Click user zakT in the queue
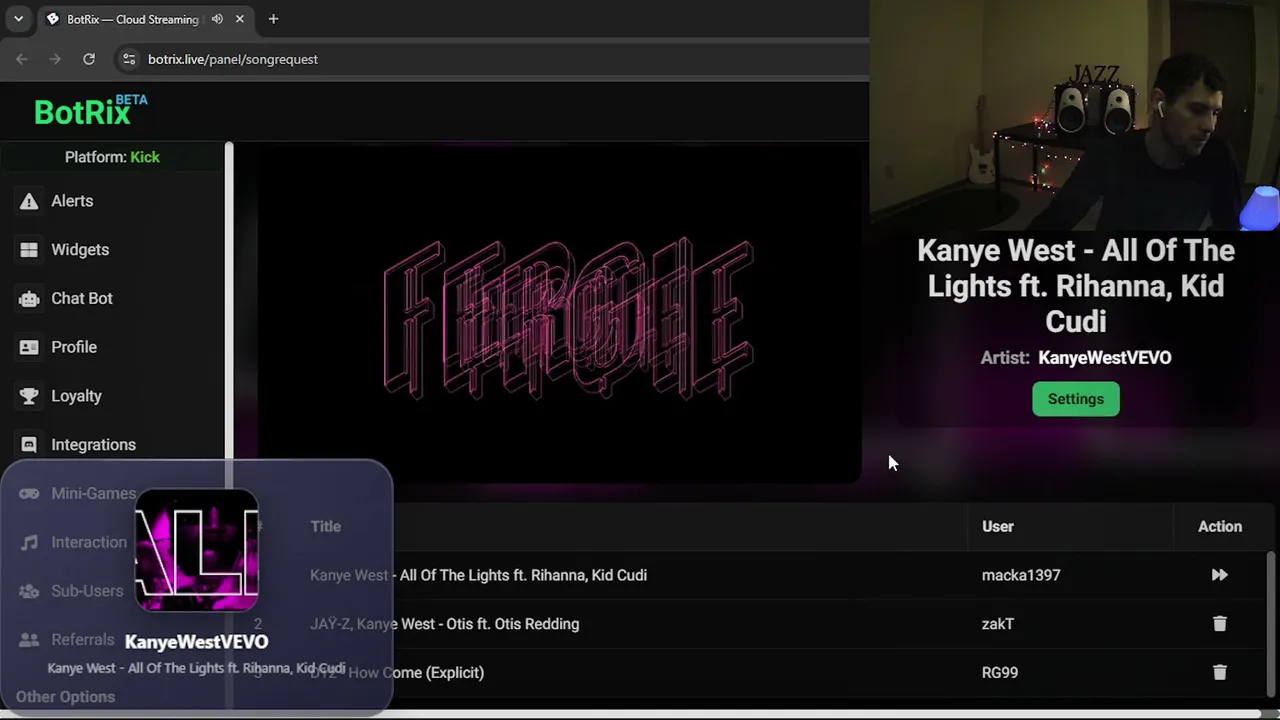Screen dimensions: 1280x720 pos(998,624)
